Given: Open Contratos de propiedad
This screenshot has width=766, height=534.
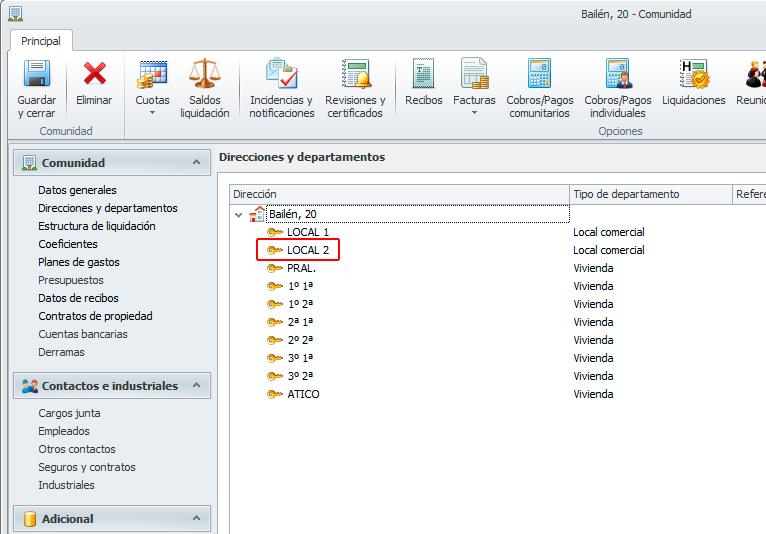Looking at the screenshot, I should pyautogui.click(x=95, y=316).
